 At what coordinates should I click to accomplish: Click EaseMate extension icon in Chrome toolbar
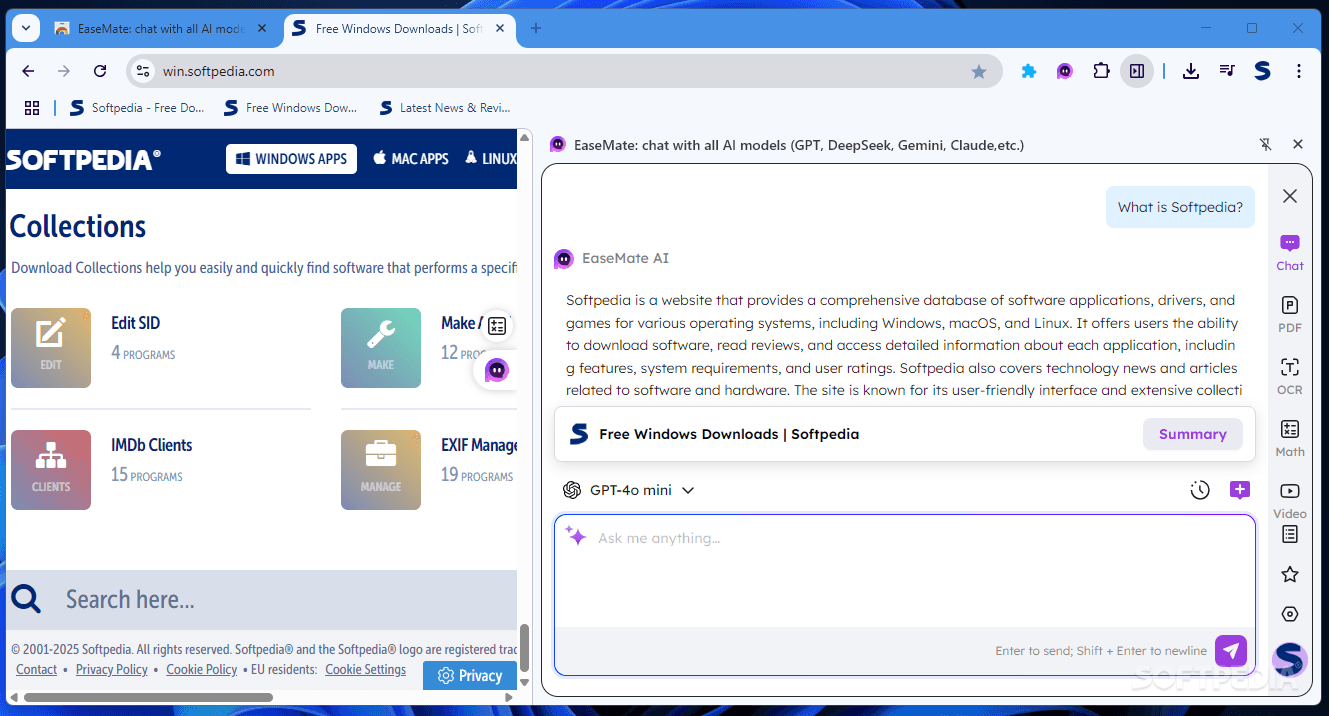(x=1065, y=71)
